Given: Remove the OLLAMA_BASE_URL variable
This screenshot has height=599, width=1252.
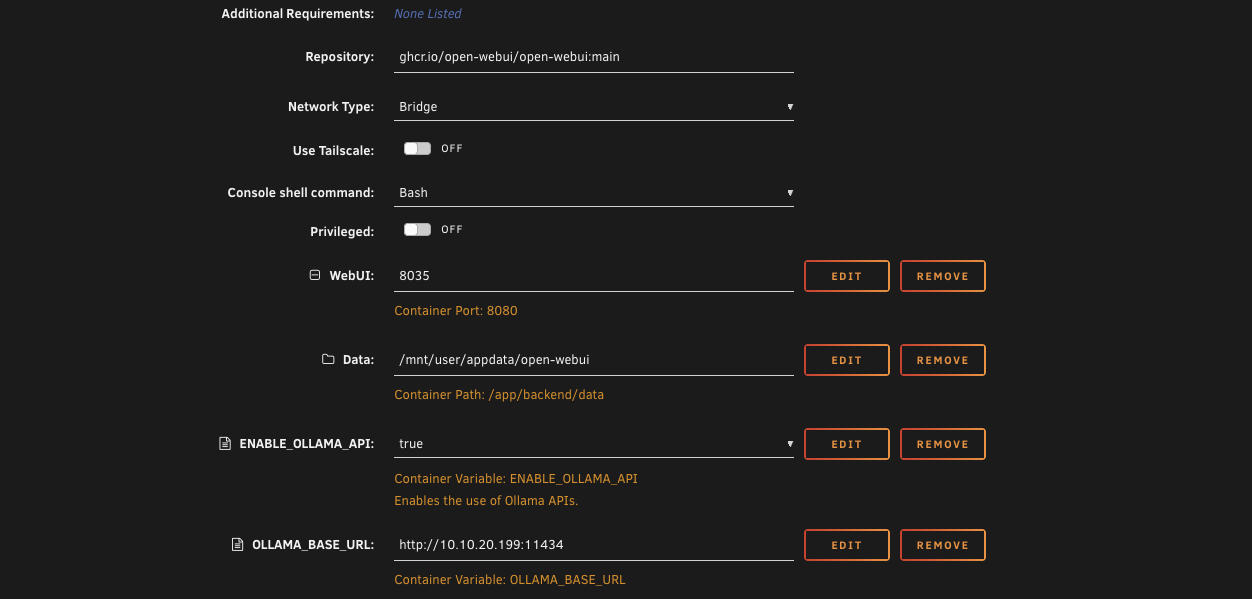Looking at the screenshot, I should click(942, 545).
